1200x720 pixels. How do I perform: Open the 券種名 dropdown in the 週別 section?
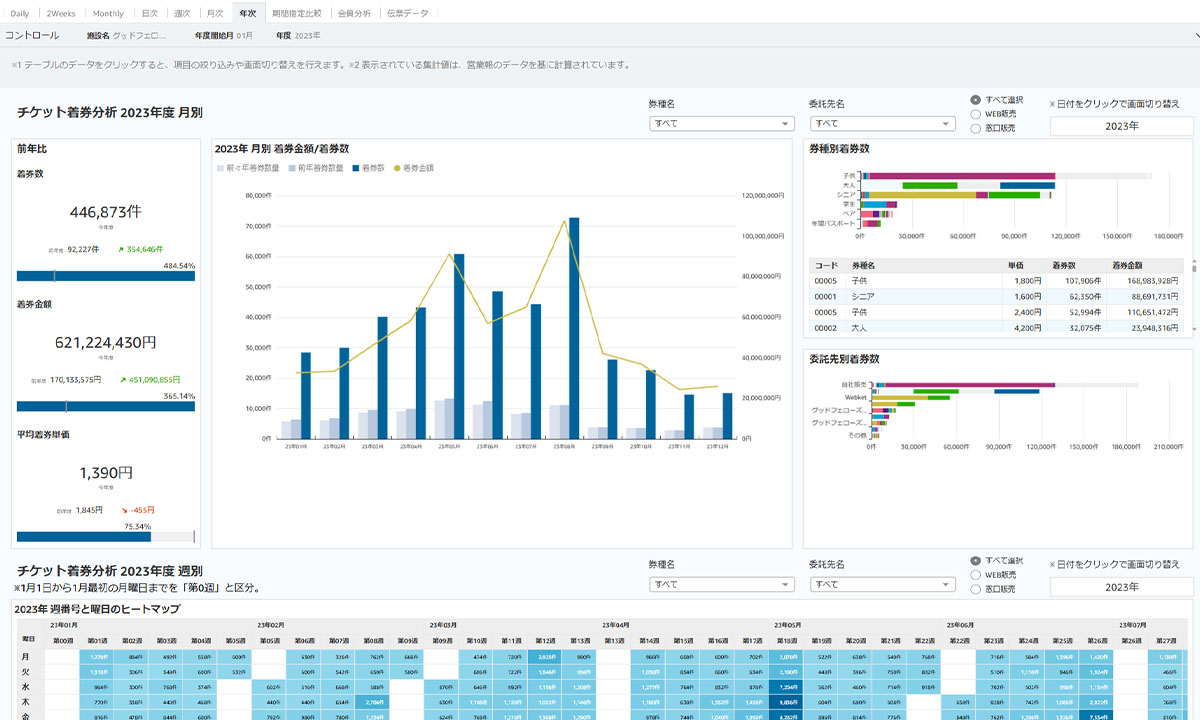click(x=722, y=584)
